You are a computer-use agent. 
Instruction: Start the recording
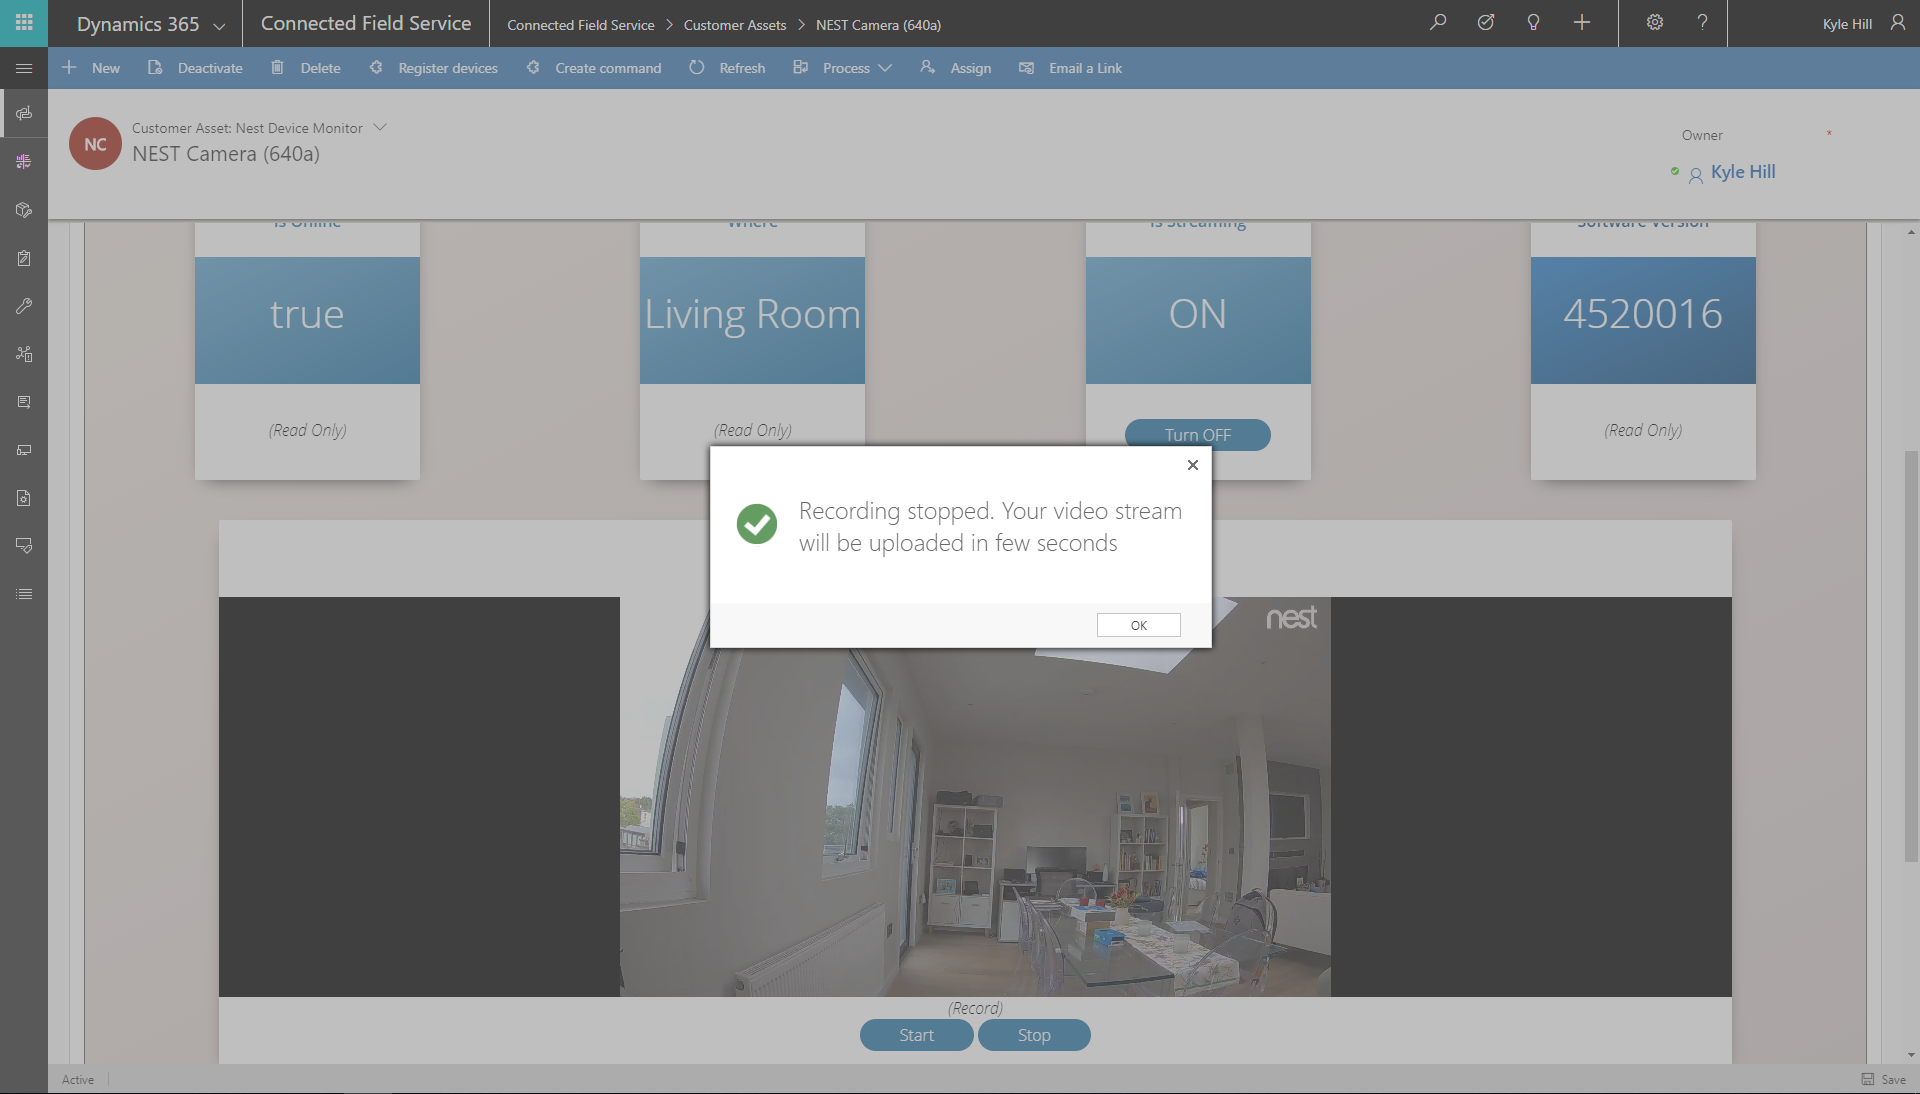tap(916, 1035)
